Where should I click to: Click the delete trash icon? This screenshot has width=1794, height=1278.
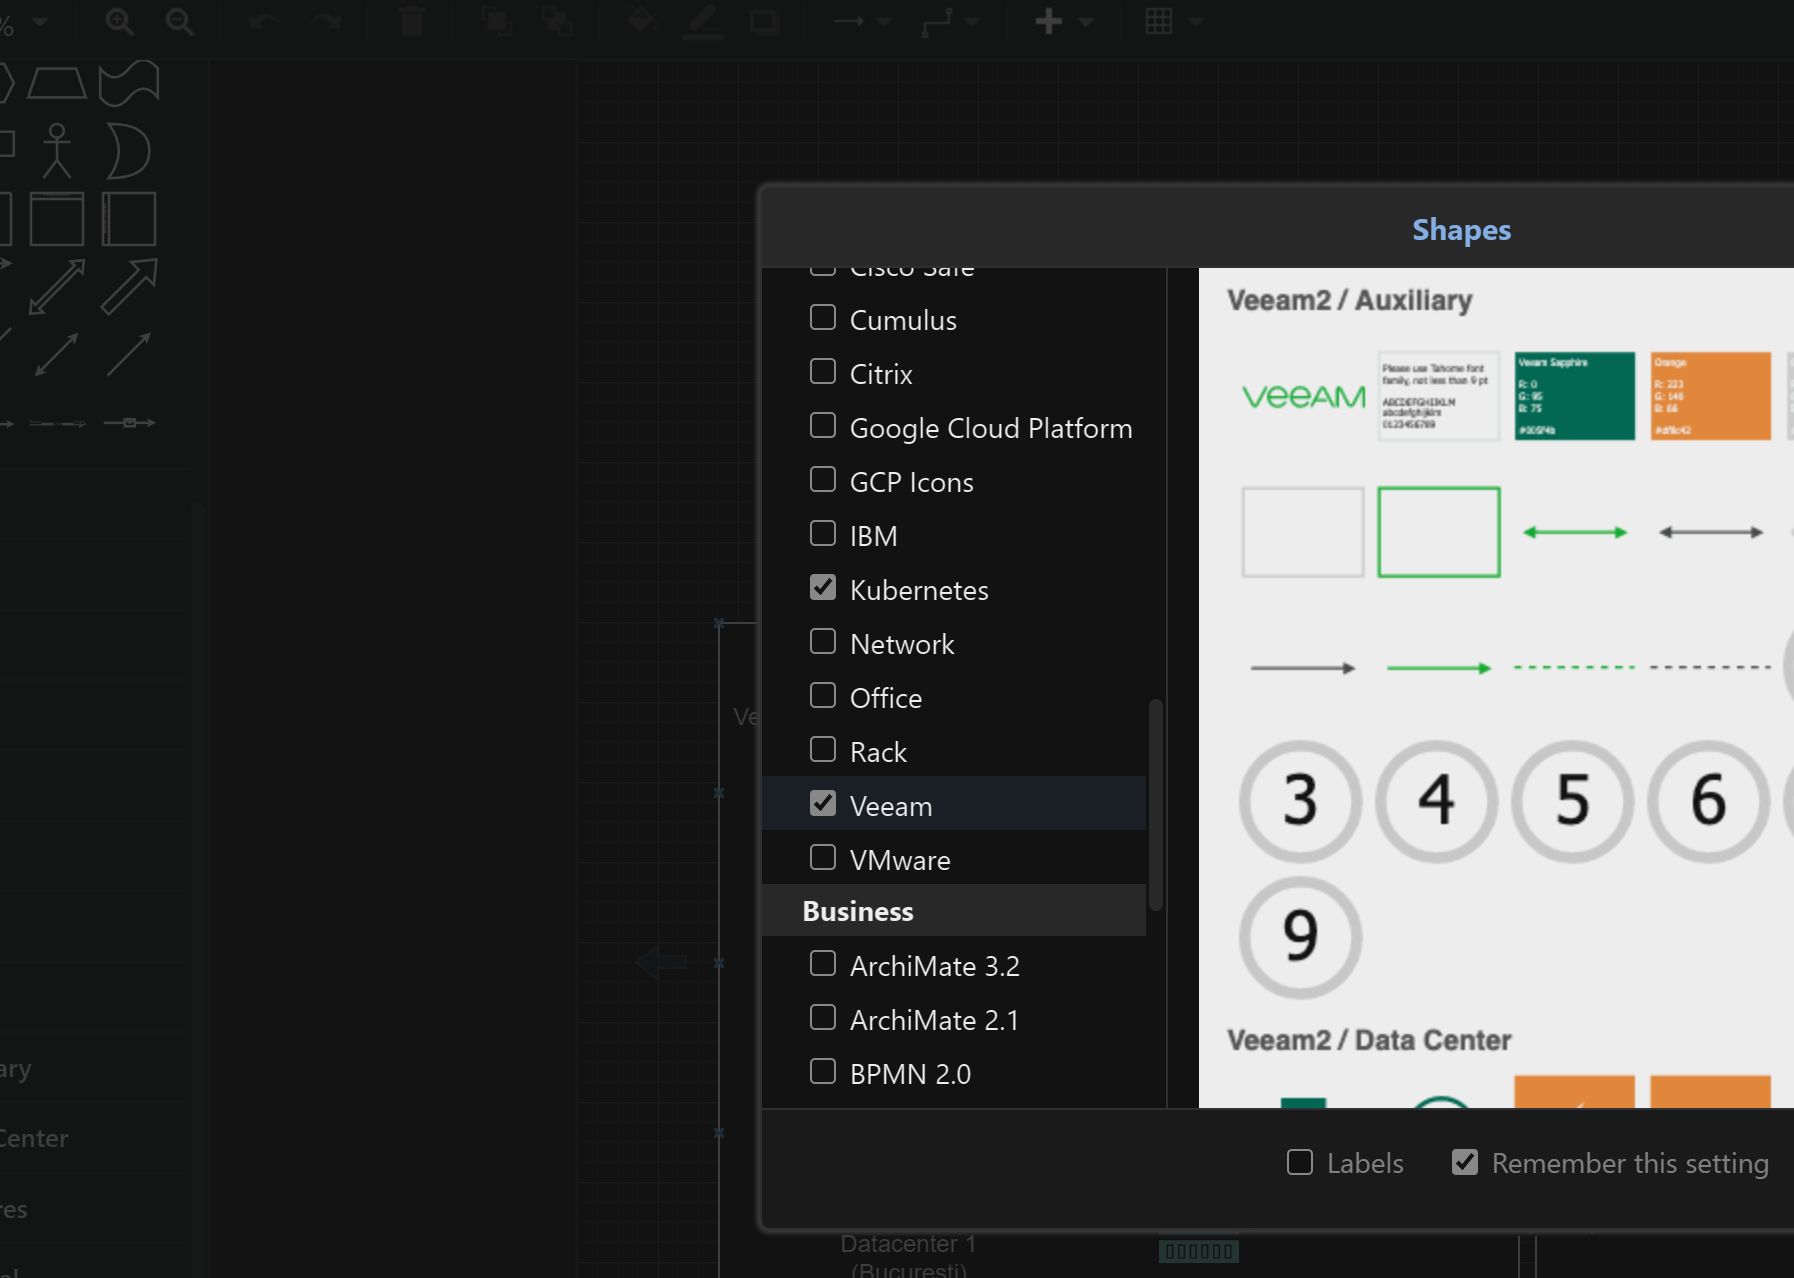pyautogui.click(x=411, y=22)
